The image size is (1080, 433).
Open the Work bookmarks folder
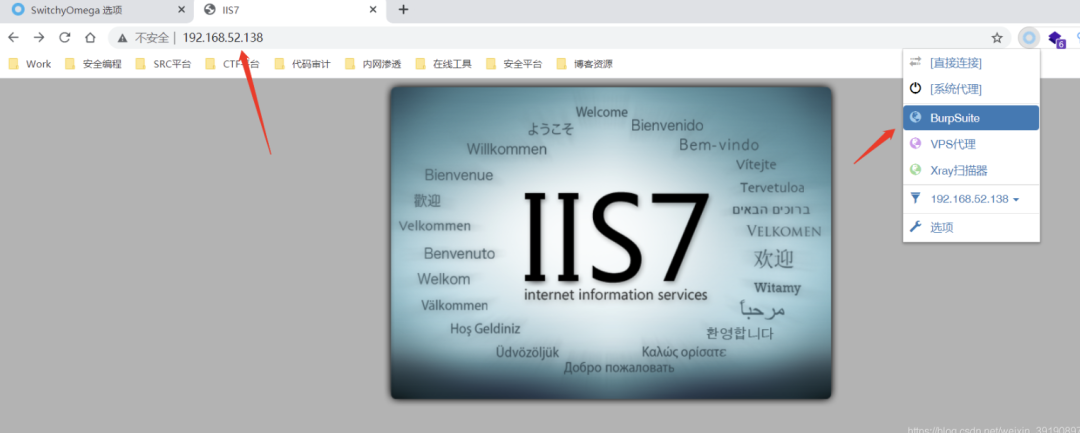coord(30,64)
